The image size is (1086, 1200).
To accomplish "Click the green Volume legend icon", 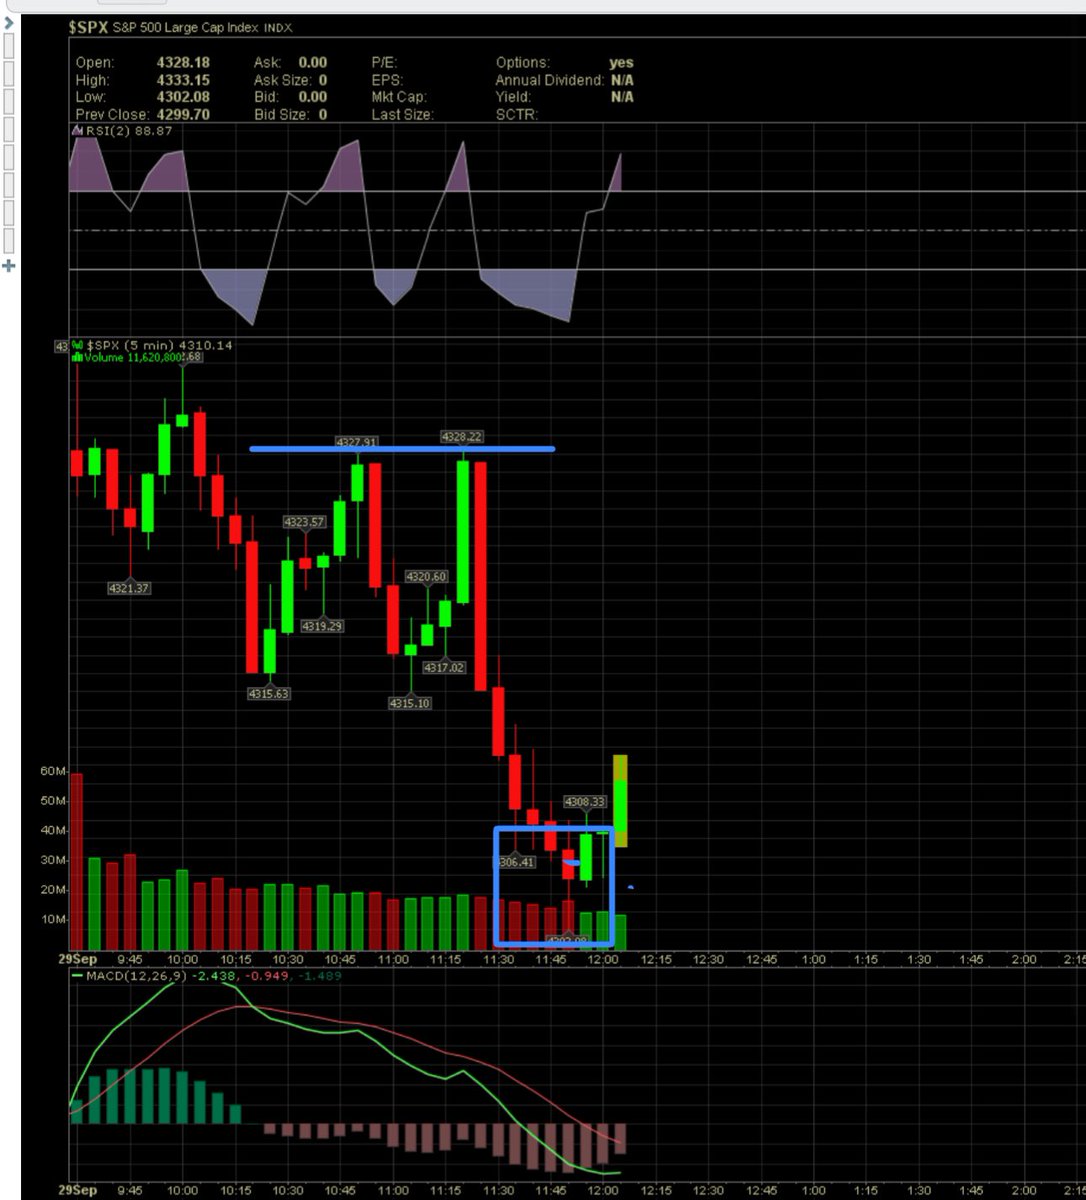I will pos(77,357).
